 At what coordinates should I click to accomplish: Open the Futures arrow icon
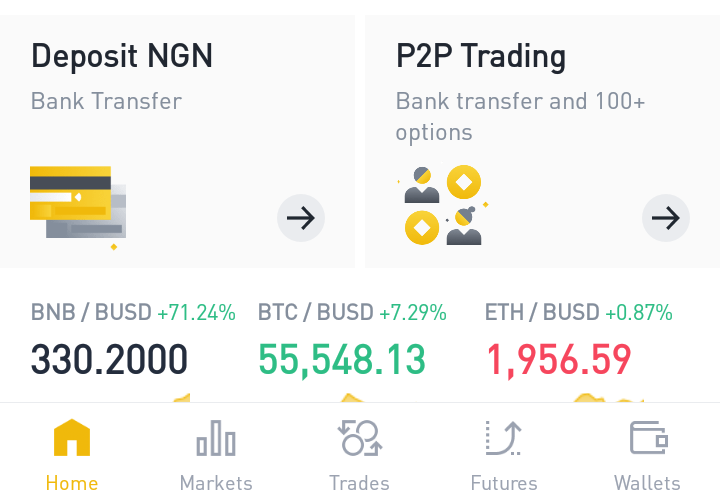pos(504,438)
